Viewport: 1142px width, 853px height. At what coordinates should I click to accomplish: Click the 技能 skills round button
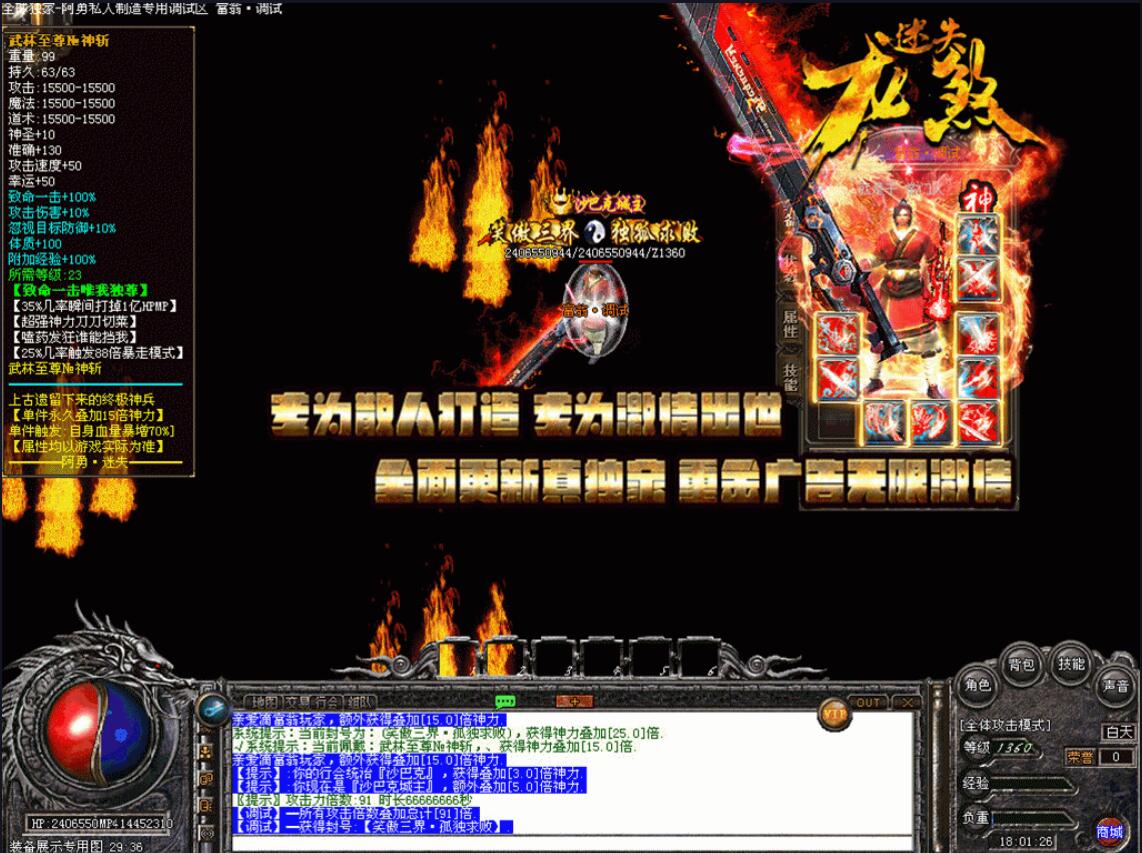[x=1071, y=664]
